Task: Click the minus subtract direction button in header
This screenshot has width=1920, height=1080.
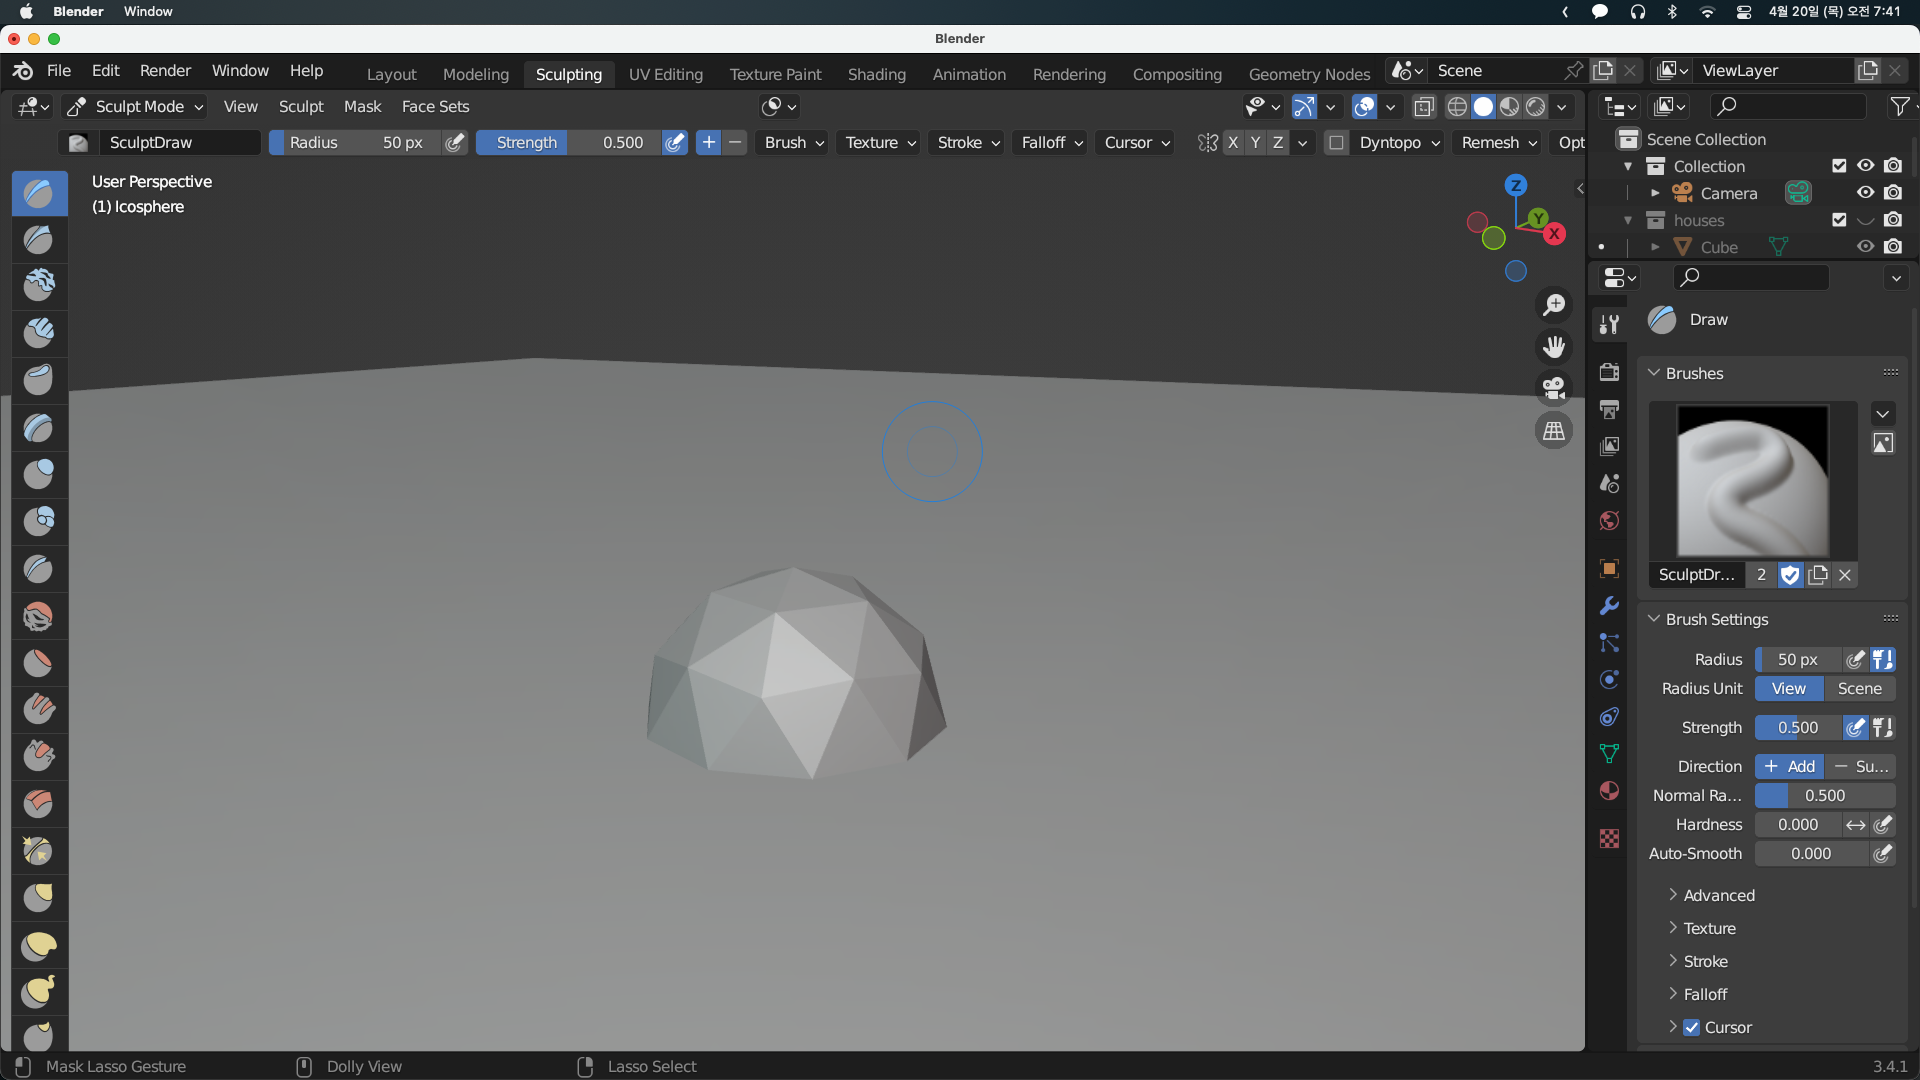Action: pyautogui.click(x=735, y=143)
